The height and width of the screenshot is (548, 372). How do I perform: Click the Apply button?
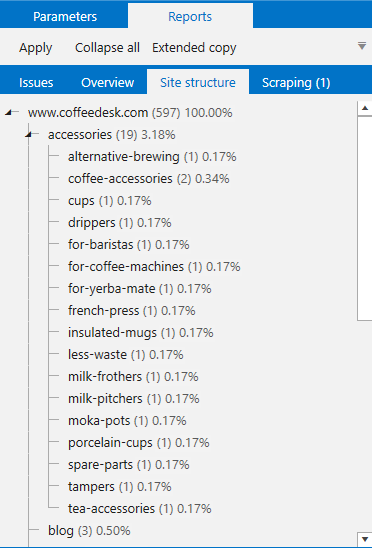36,48
